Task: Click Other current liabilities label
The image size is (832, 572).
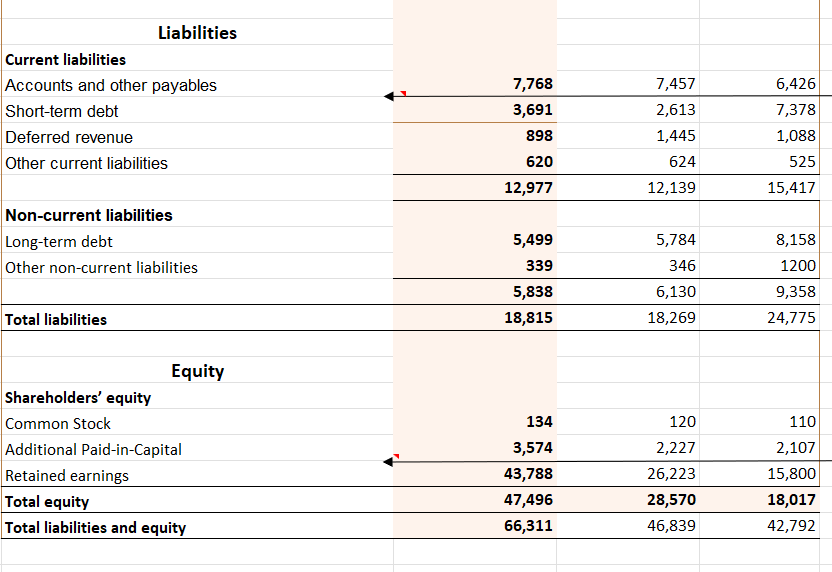Action: coord(86,163)
